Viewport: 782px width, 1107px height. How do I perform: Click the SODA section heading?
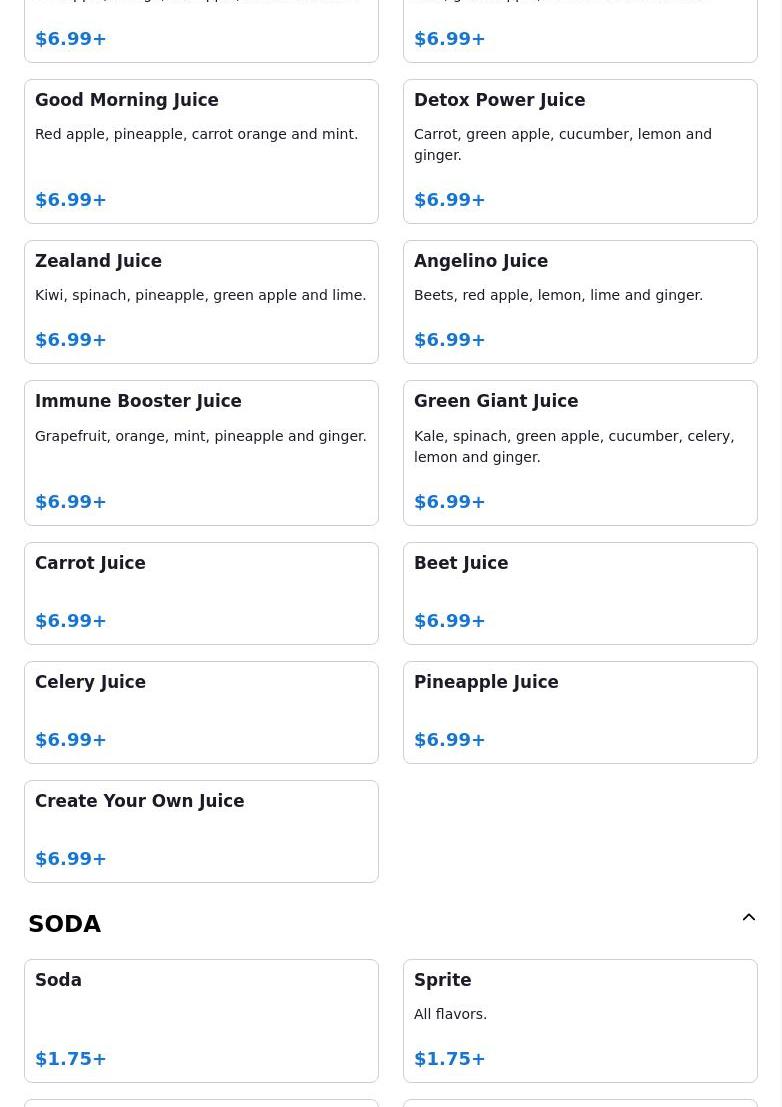(x=65, y=924)
